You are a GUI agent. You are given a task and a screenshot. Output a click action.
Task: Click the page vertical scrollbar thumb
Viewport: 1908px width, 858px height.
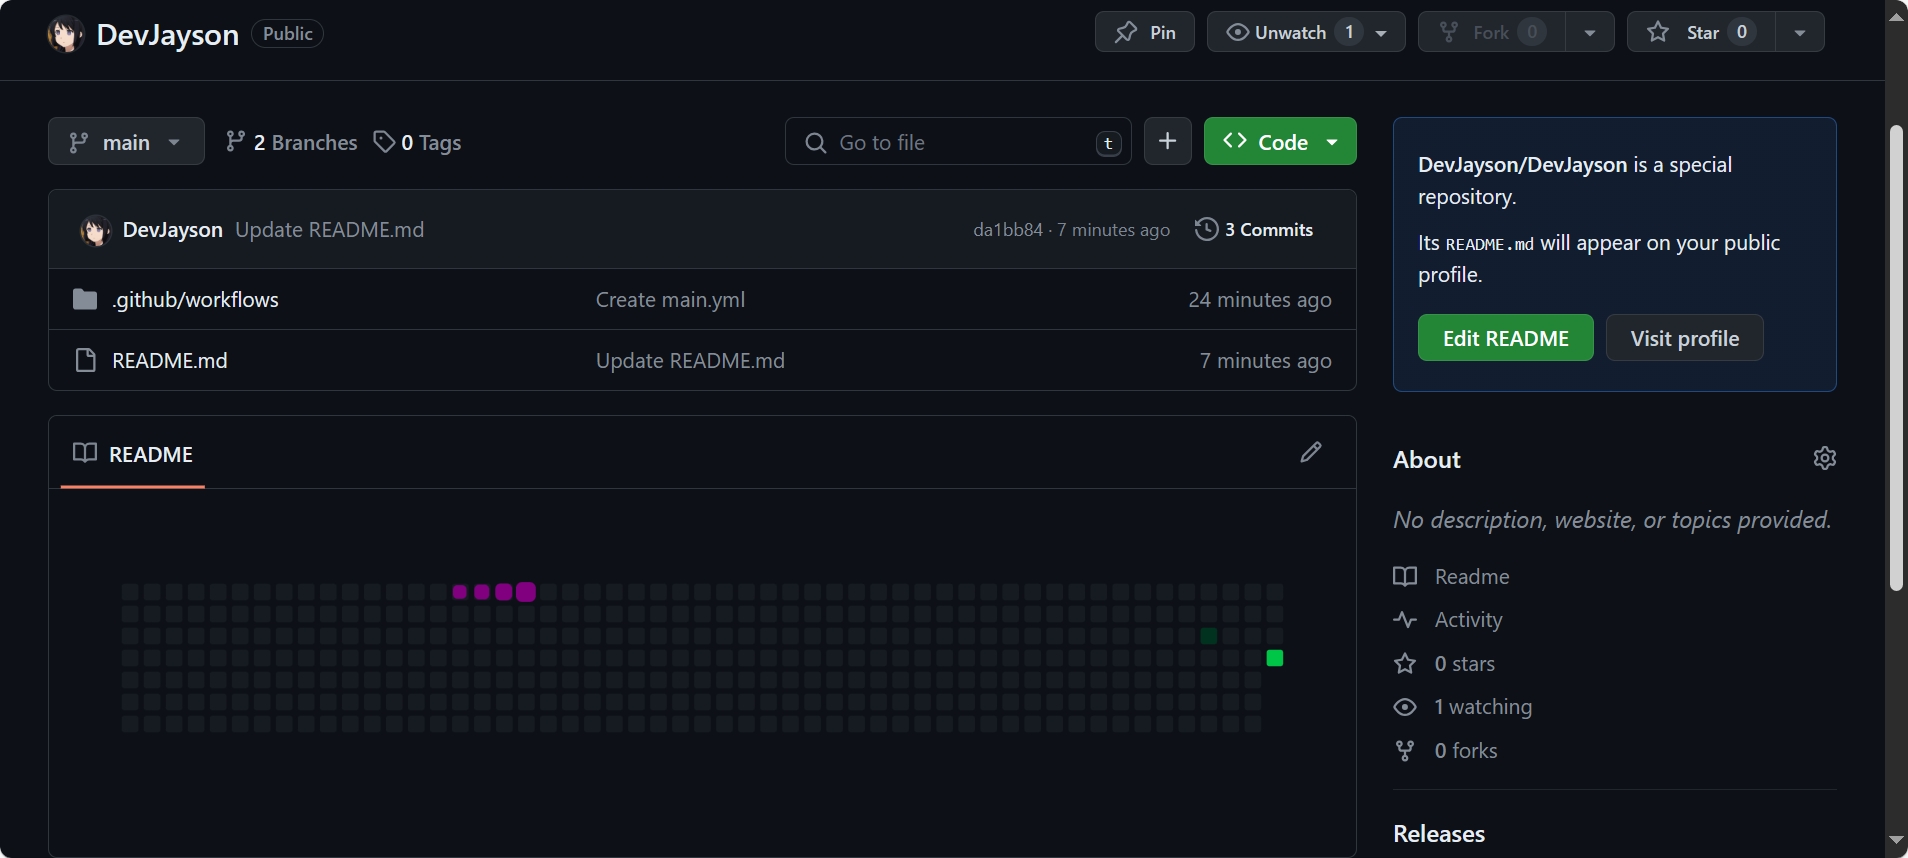tap(1896, 358)
